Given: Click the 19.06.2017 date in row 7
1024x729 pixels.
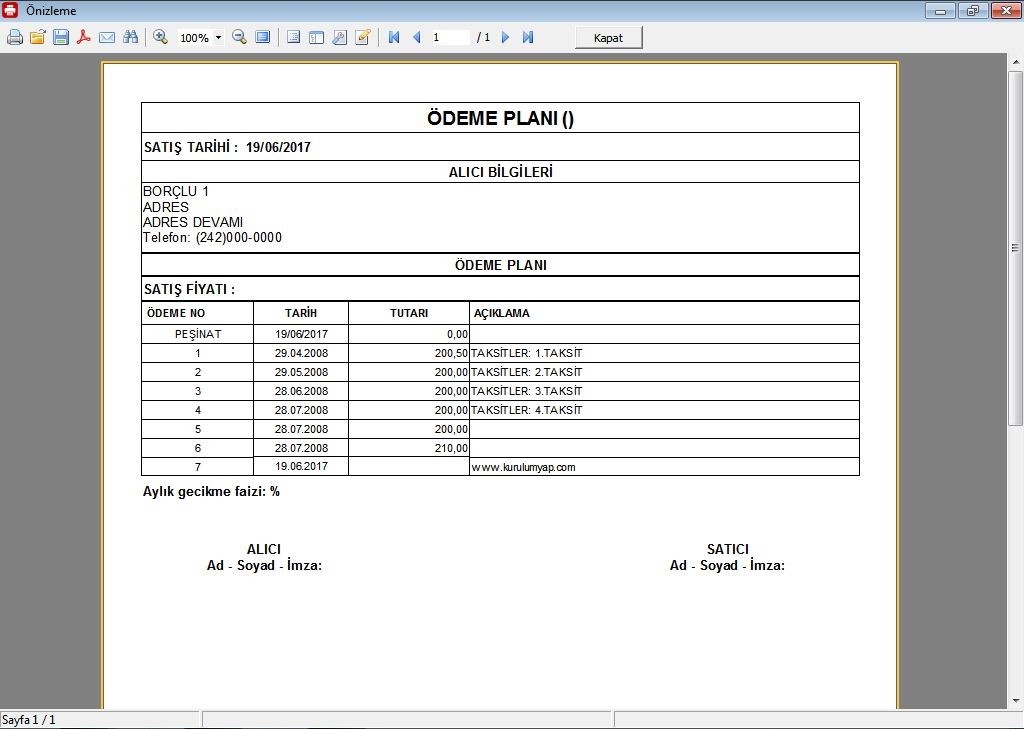Looking at the screenshot, I should pos(301,466).
